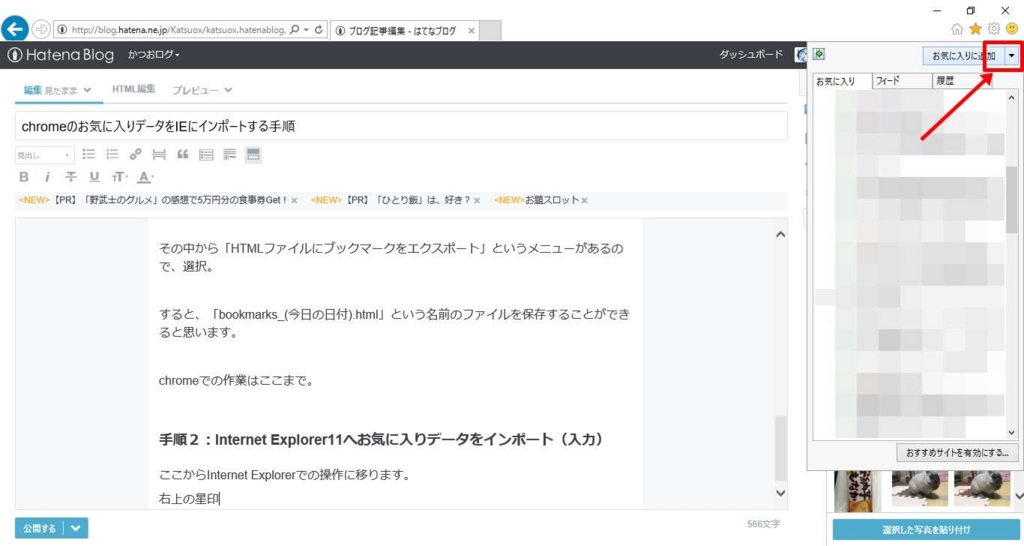This screenshot has width=1024, height=546.
Task: Open the IE home page icon
Action: click(957, 29)
